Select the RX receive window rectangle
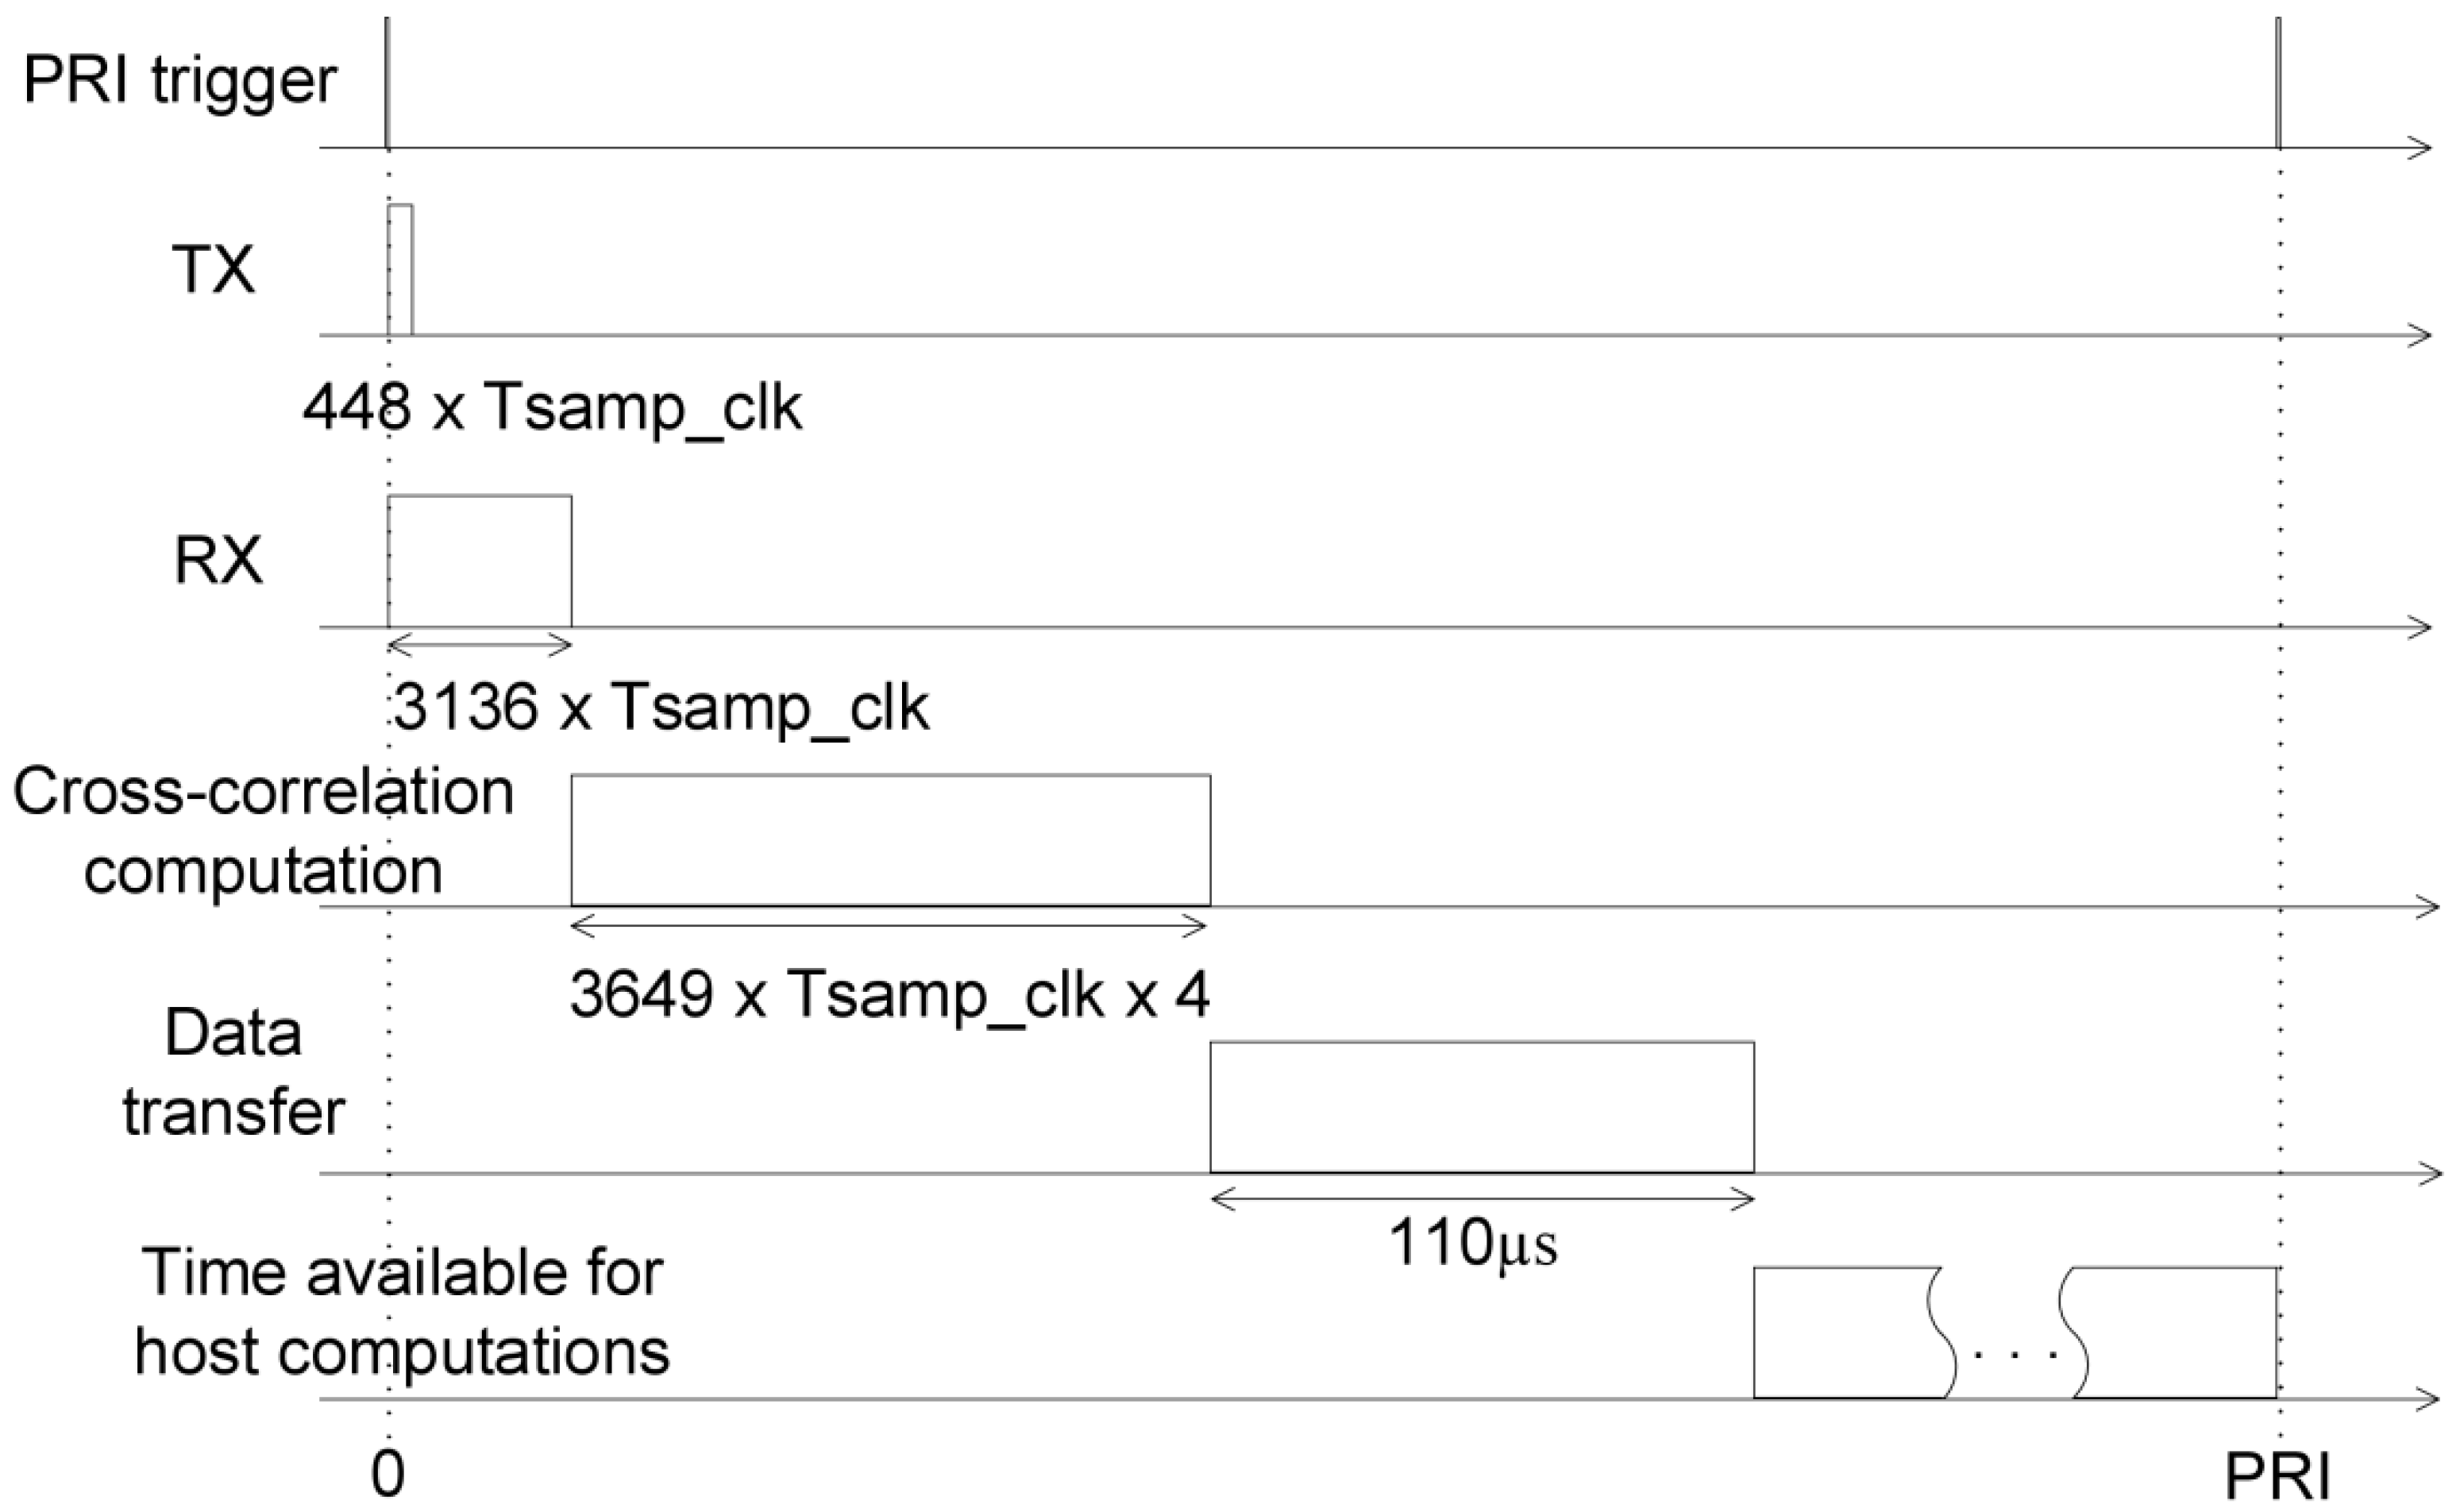The height and width of the screenshot is (1512, 2460). 480,561
